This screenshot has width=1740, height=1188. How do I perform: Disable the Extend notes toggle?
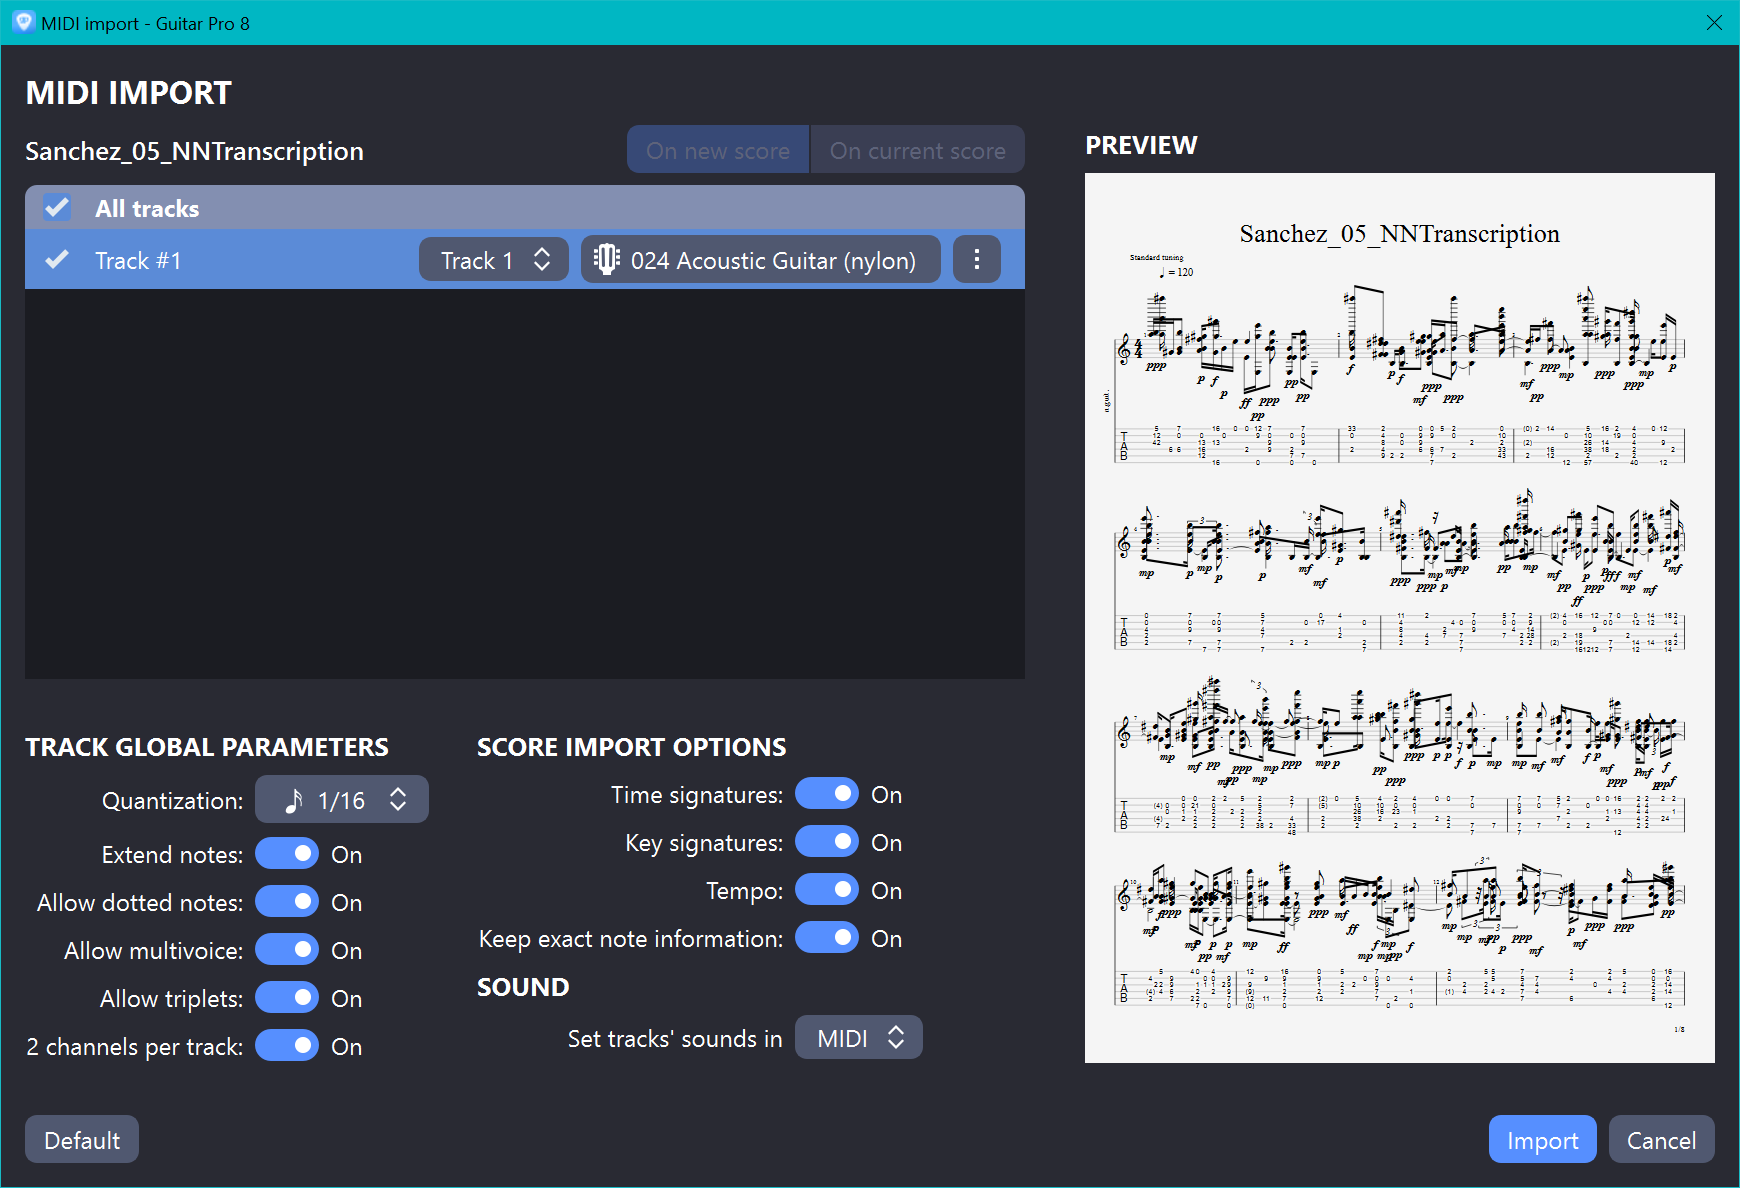[x=287, y=854]
